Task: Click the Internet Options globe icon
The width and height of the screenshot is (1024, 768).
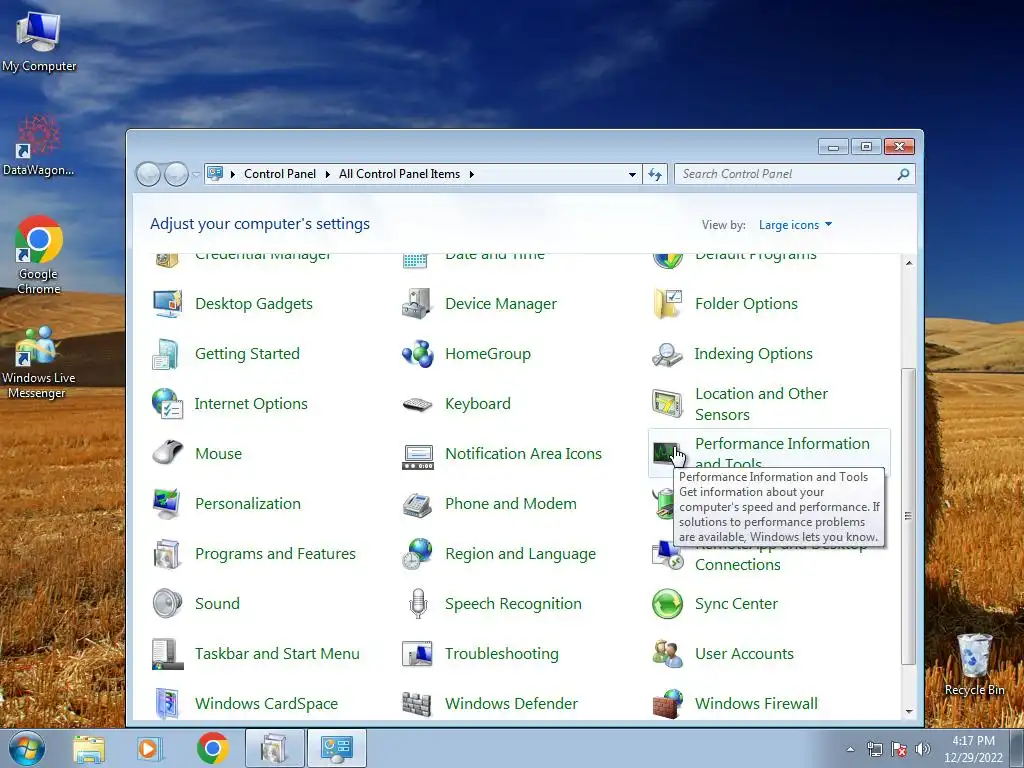Action: pos(167,404)
